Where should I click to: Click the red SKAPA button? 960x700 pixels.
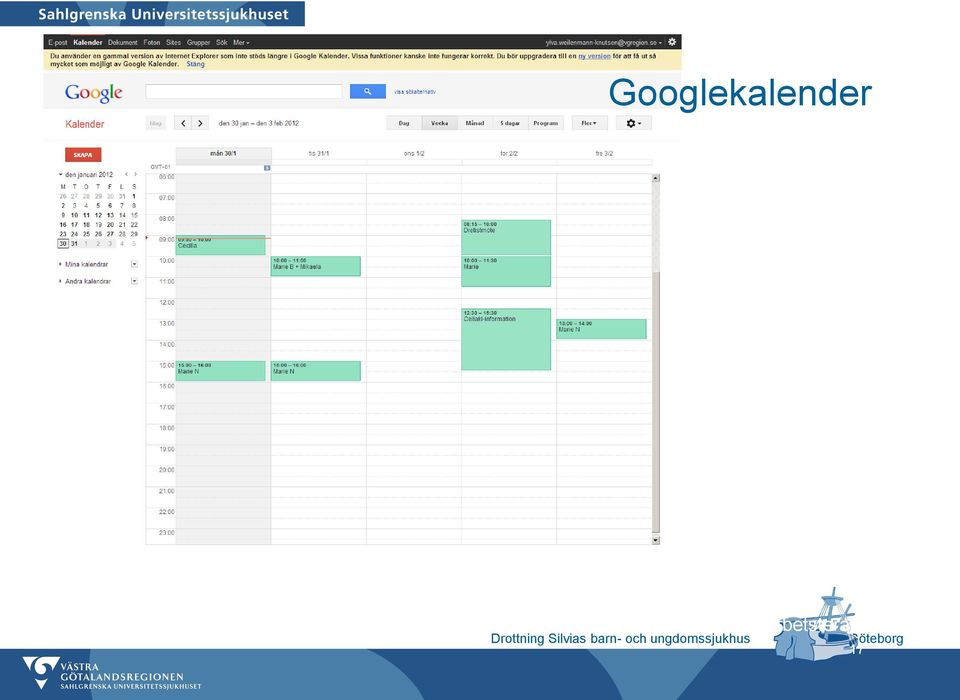click(x=83, y=155)
